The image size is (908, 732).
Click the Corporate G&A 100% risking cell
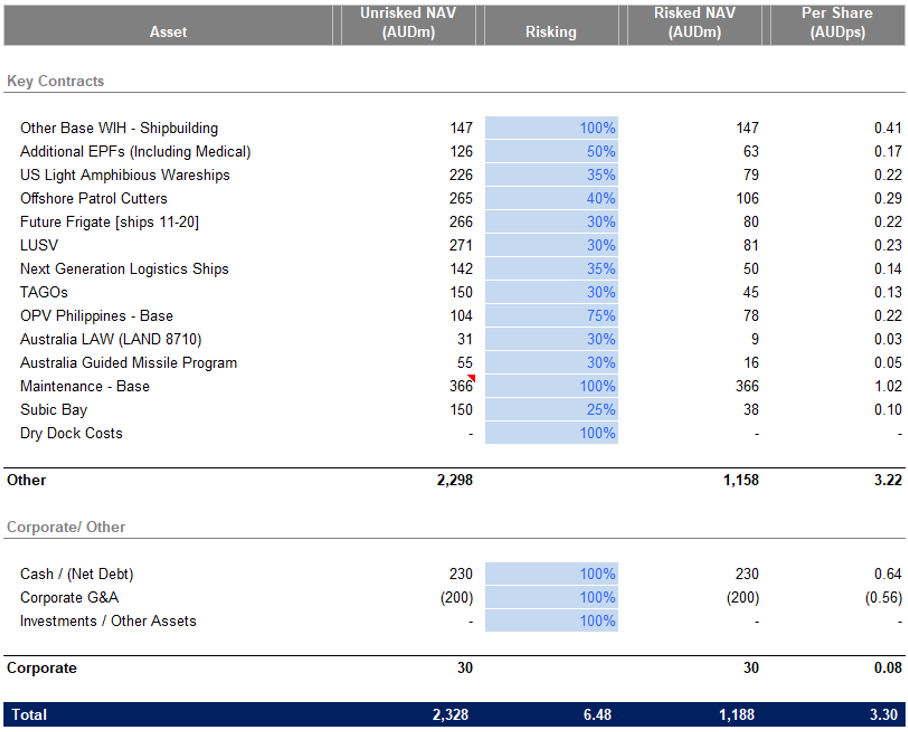coord(551,598)
